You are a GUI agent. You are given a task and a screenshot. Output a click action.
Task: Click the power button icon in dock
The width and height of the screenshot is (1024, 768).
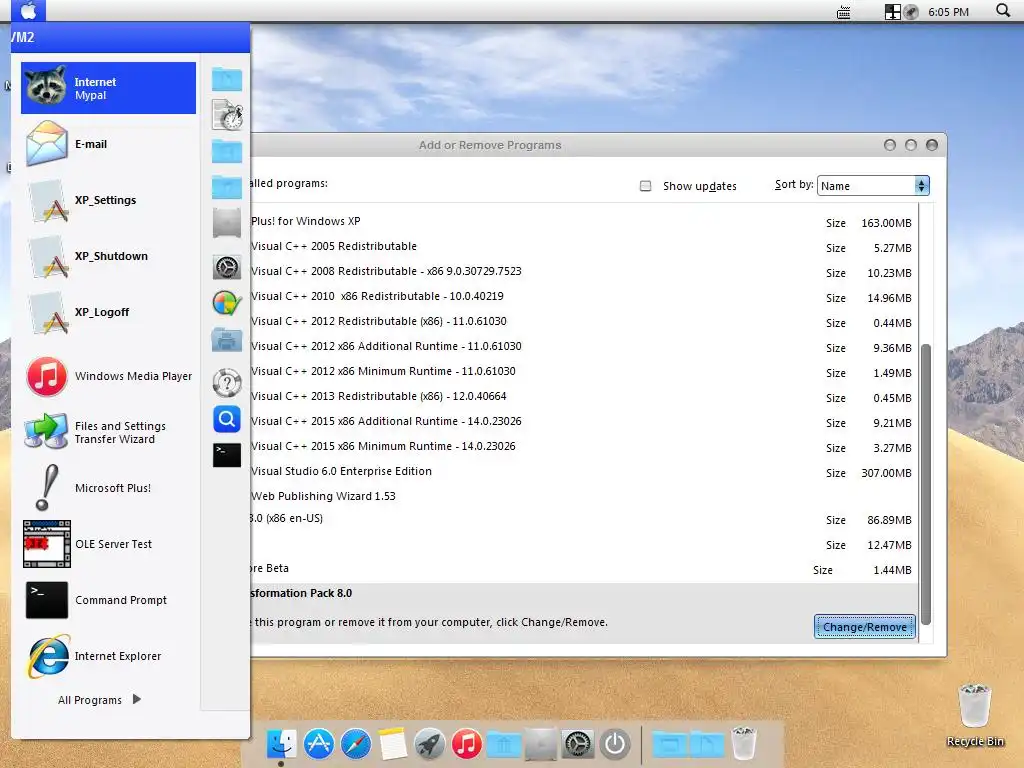coord(615,744)
